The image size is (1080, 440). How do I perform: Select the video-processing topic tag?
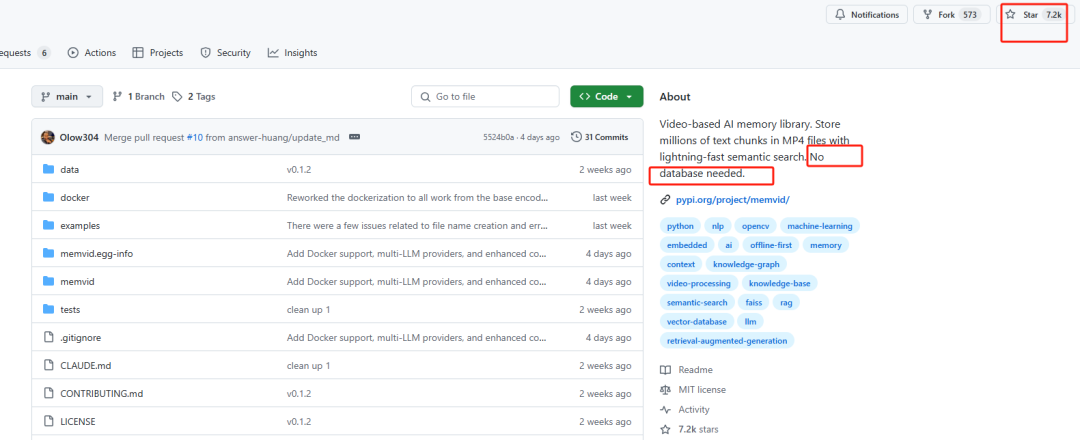(x=699, y=283)
